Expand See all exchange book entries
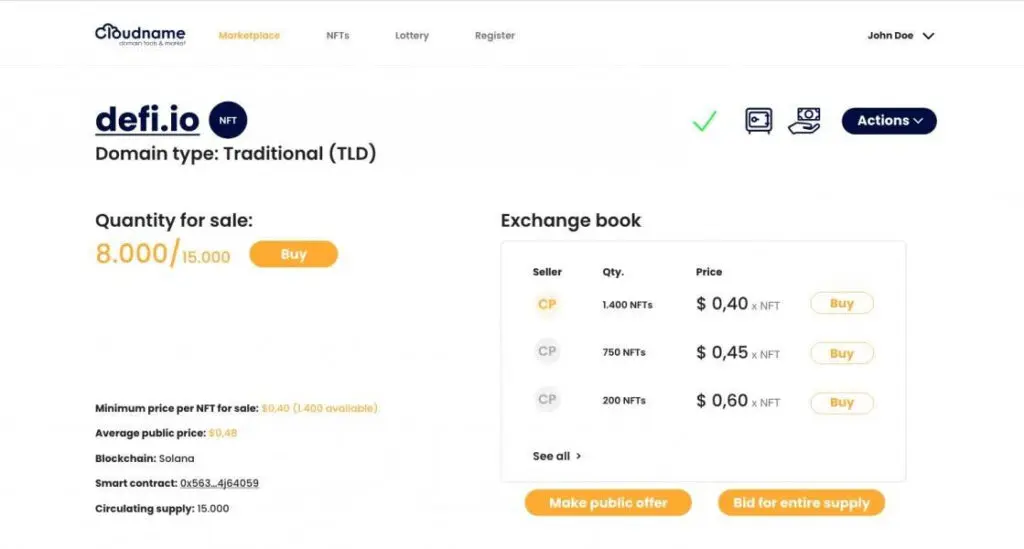 557,456
